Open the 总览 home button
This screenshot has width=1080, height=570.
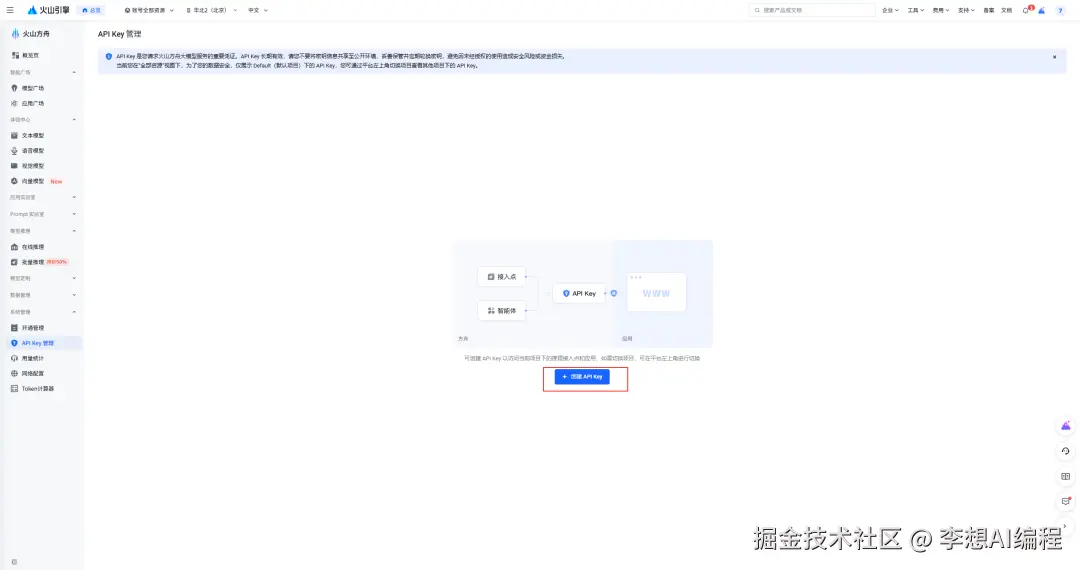click(x=92, y=10)
